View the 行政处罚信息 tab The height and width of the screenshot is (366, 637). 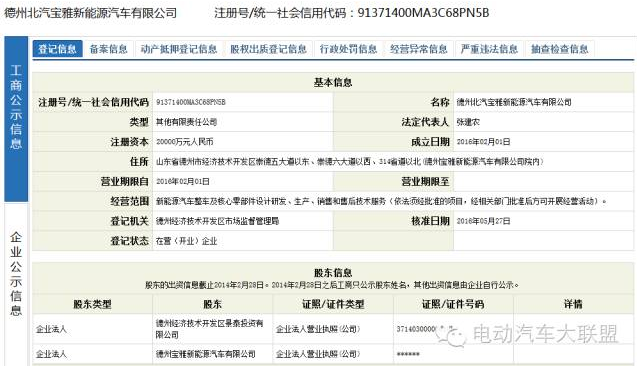click(348, 49)
